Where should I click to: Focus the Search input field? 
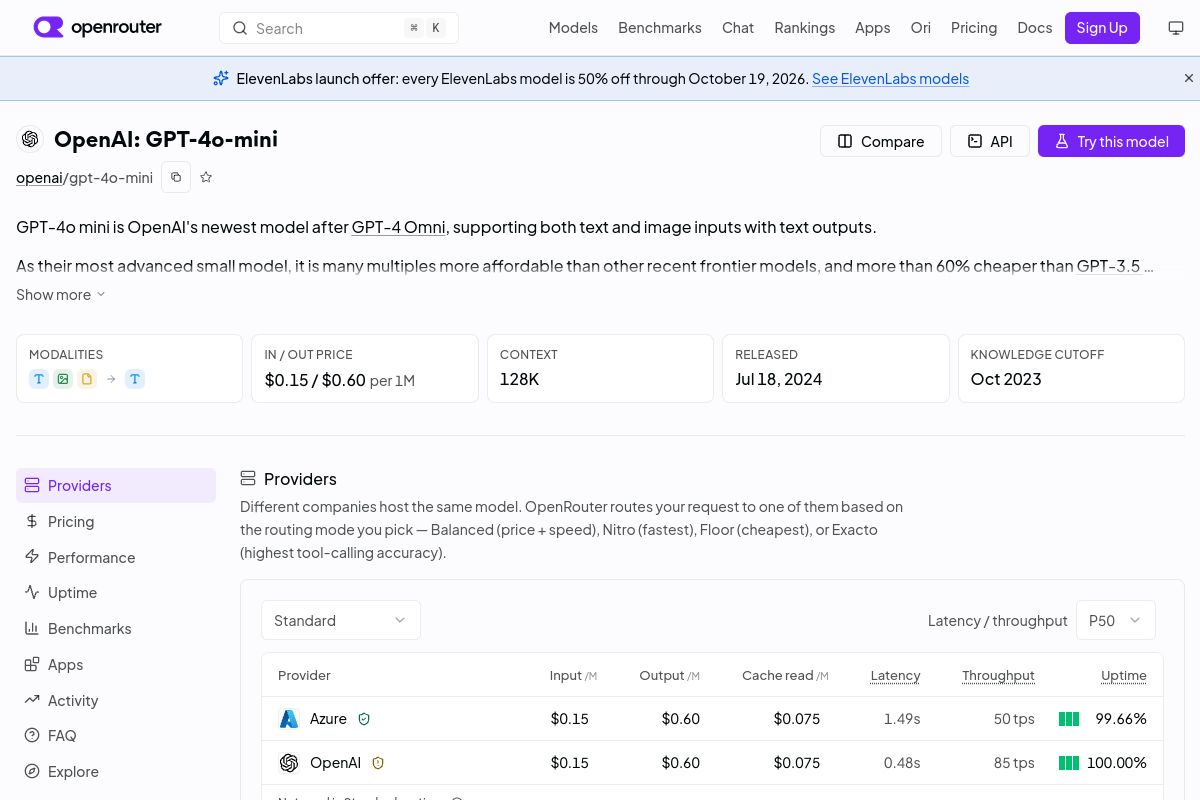click(x=339, y=28)
